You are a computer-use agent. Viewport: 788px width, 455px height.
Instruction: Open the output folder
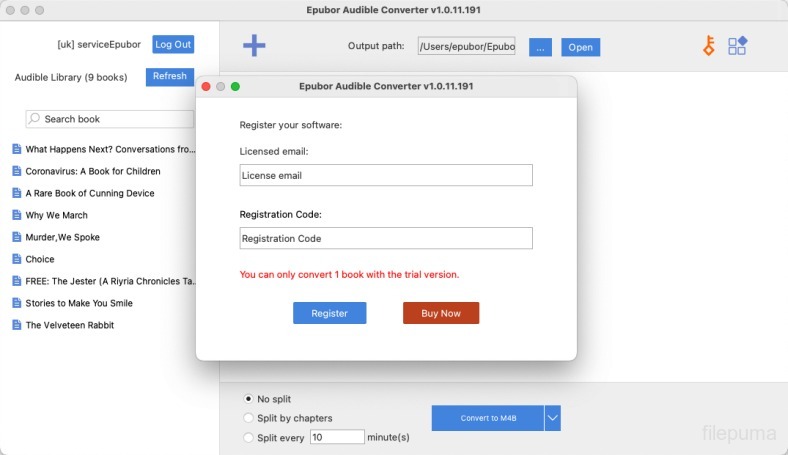(580, 47)
